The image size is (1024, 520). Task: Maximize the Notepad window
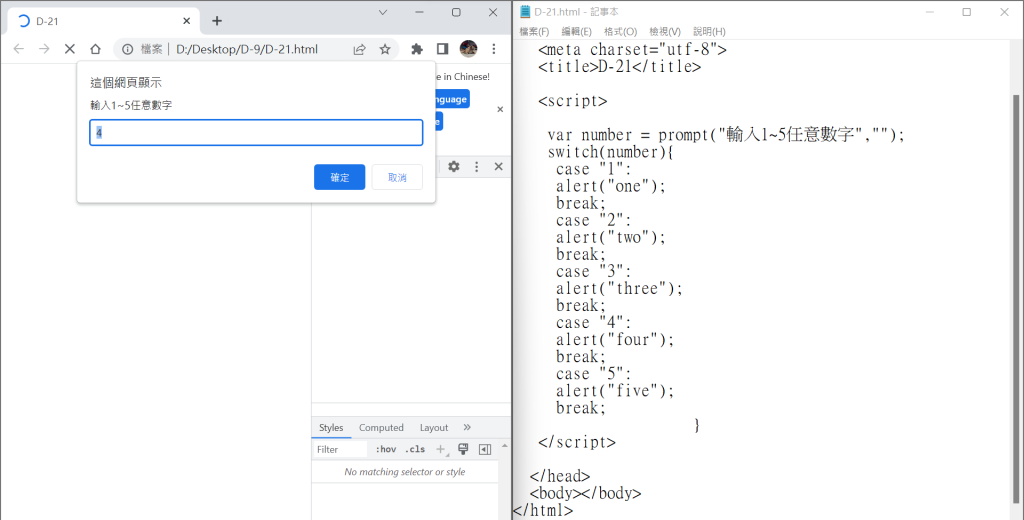(967, 12)
